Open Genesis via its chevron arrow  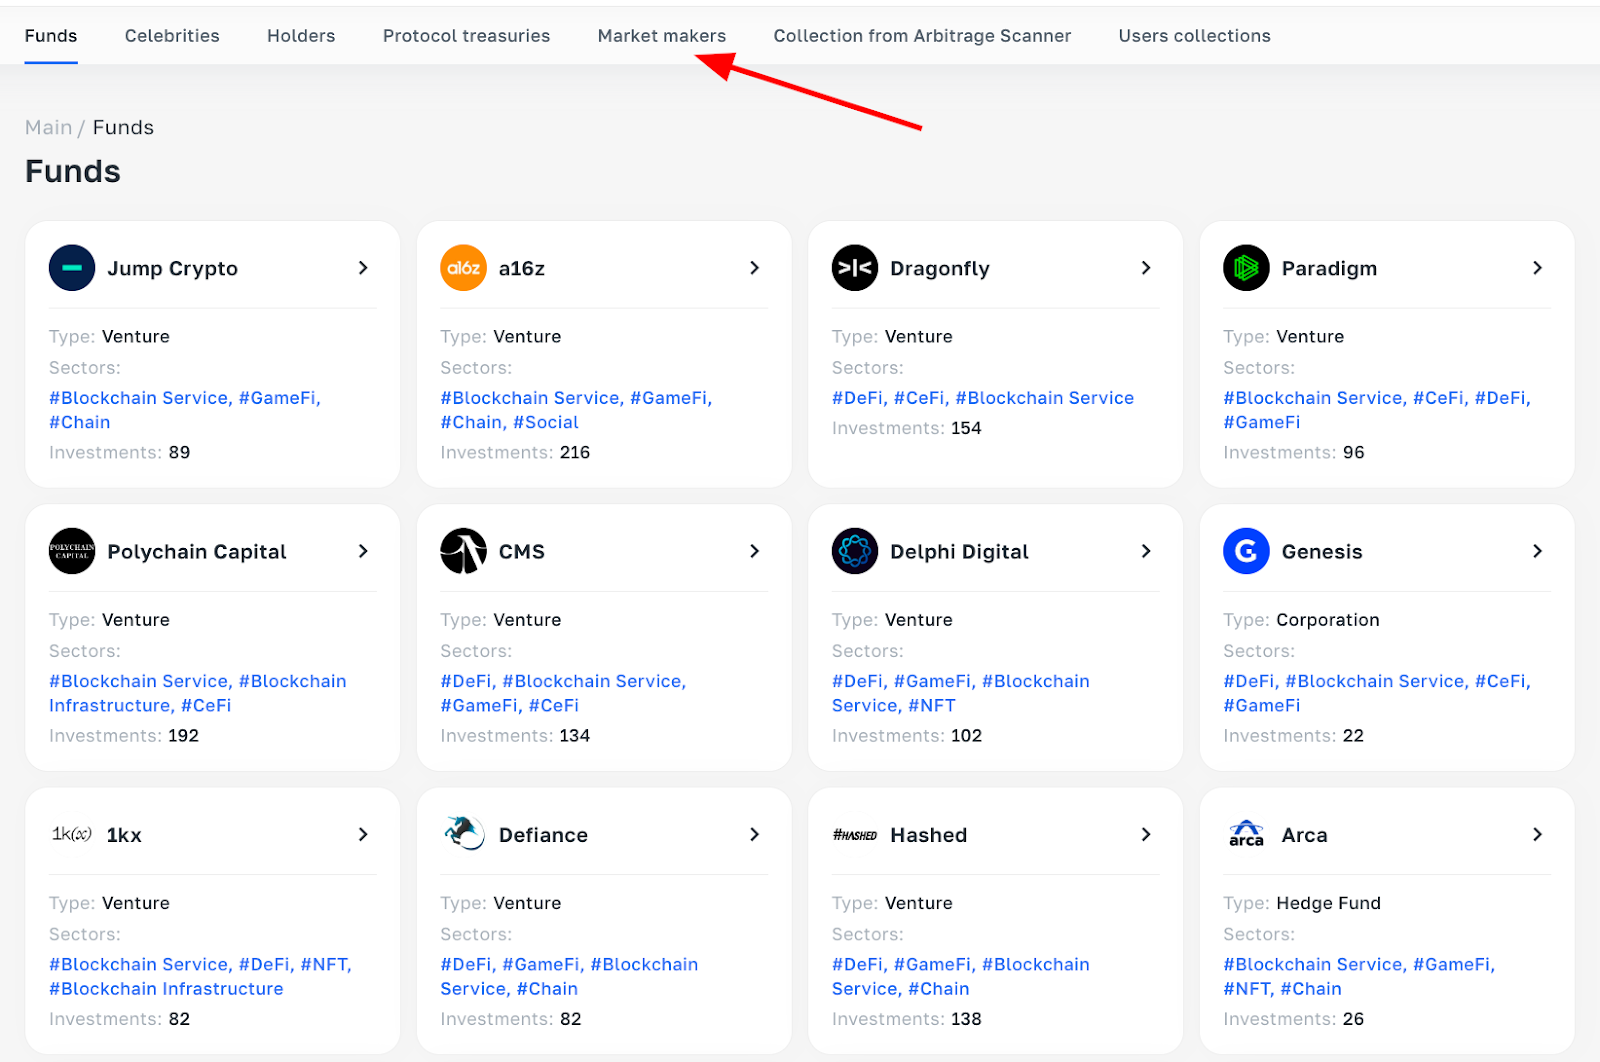coord(1537,551)
